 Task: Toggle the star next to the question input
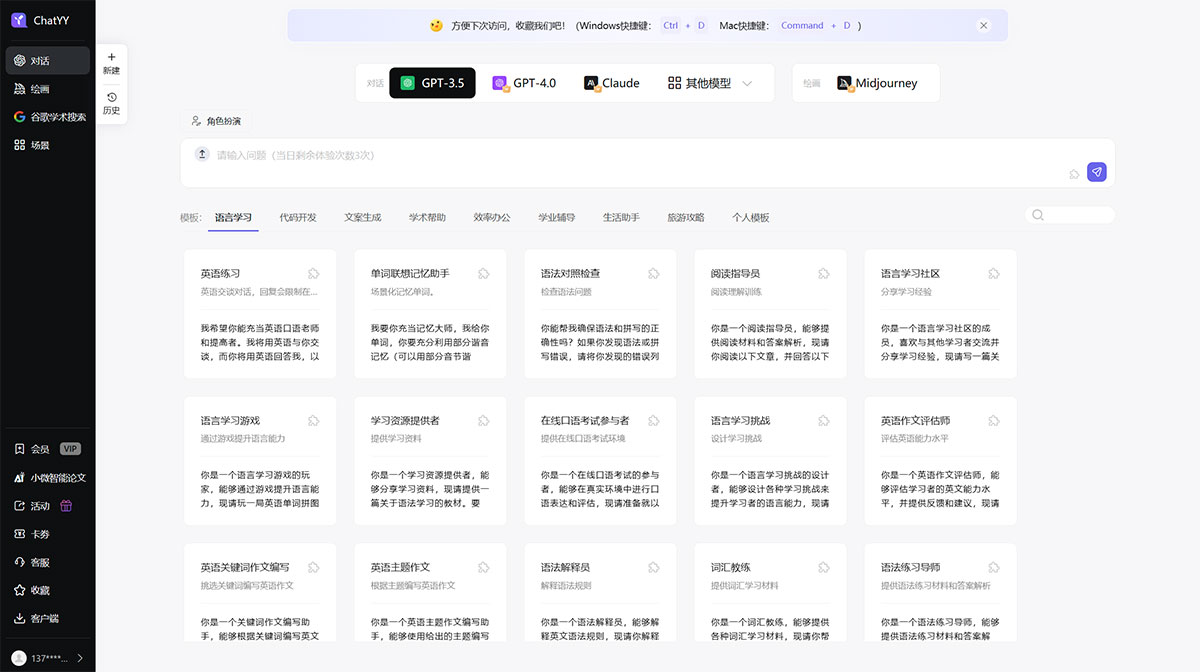coord(1072,172)
